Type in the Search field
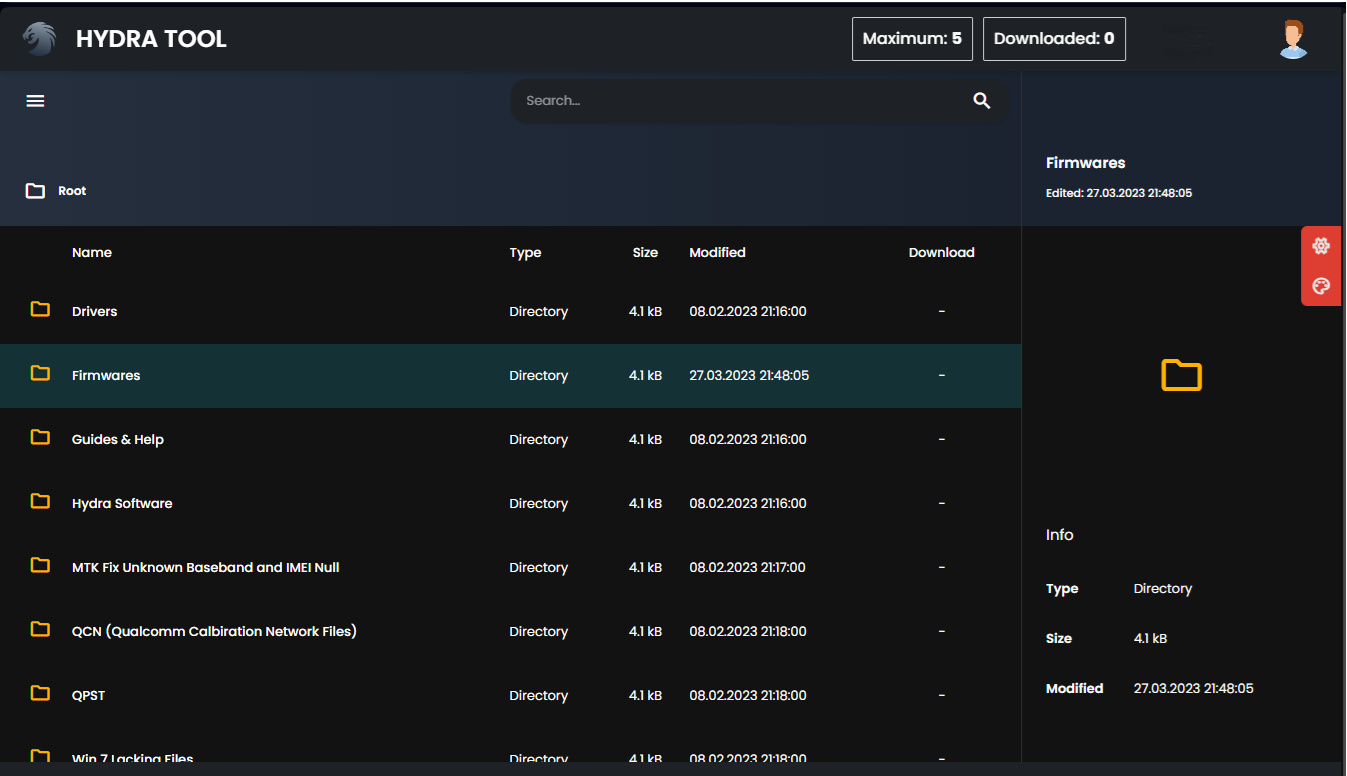 (740, 101)
